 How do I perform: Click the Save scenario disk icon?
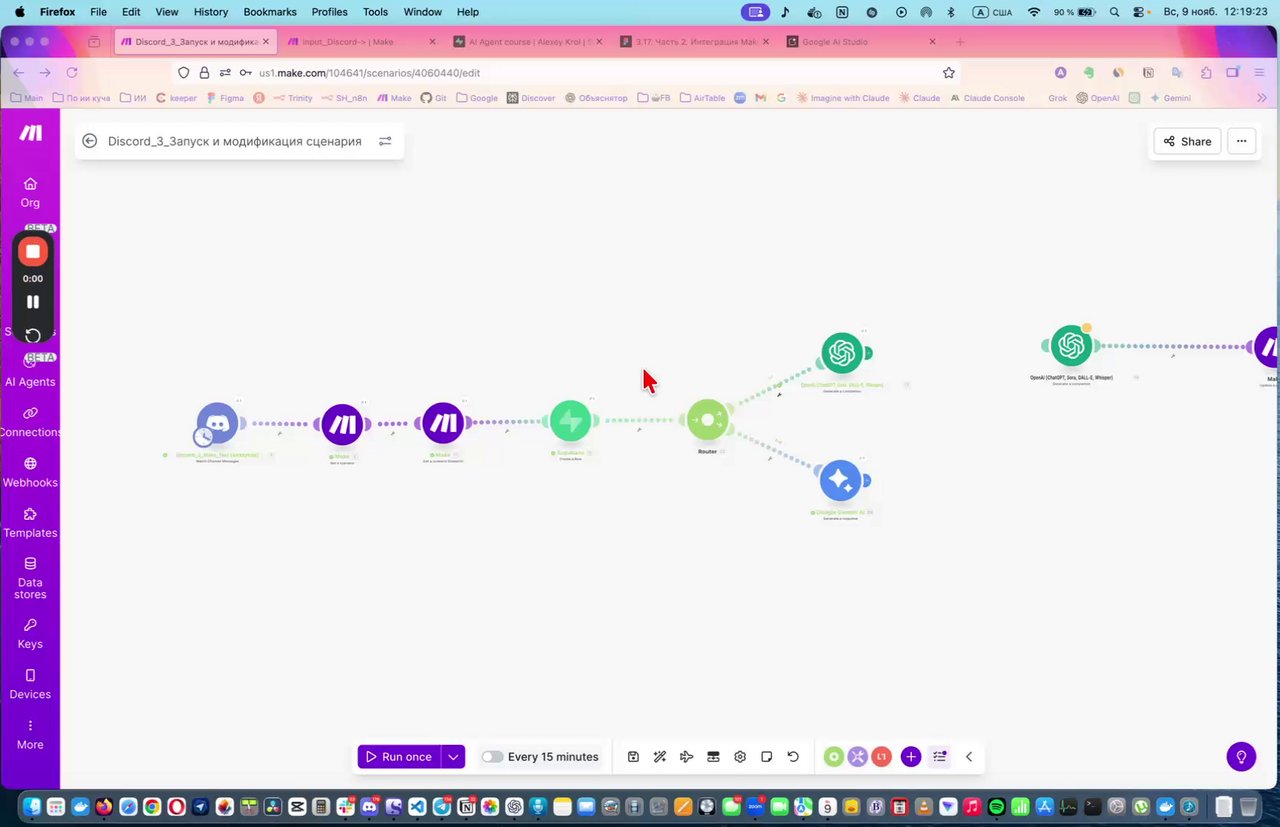[x=633, y=757]
